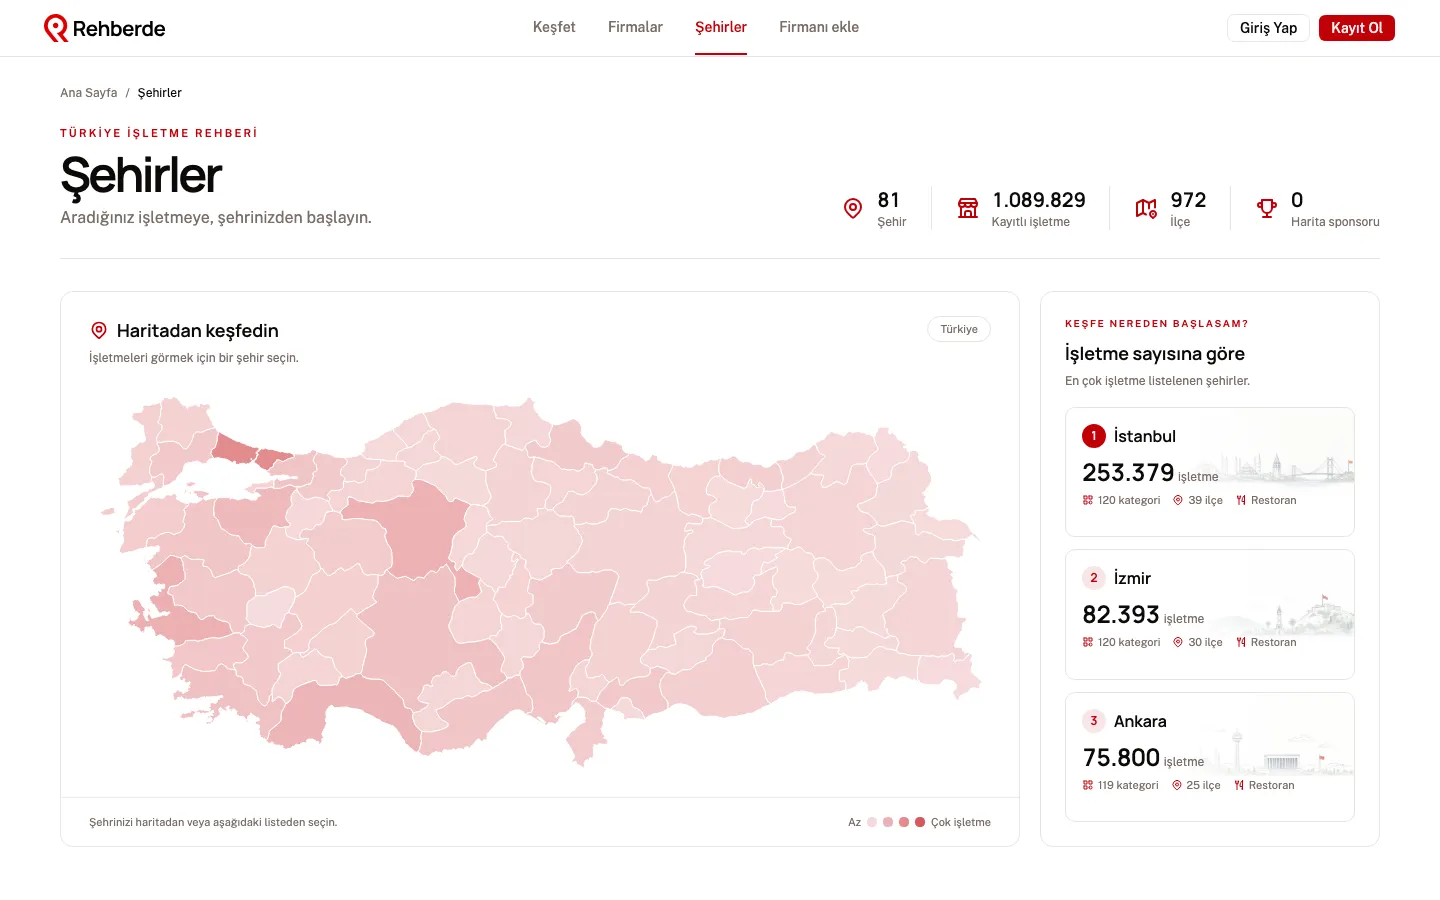Click the 82.393 işletme count
Image resolution: width=1440 pixels, height=900 pixels.
point(1143,614)
